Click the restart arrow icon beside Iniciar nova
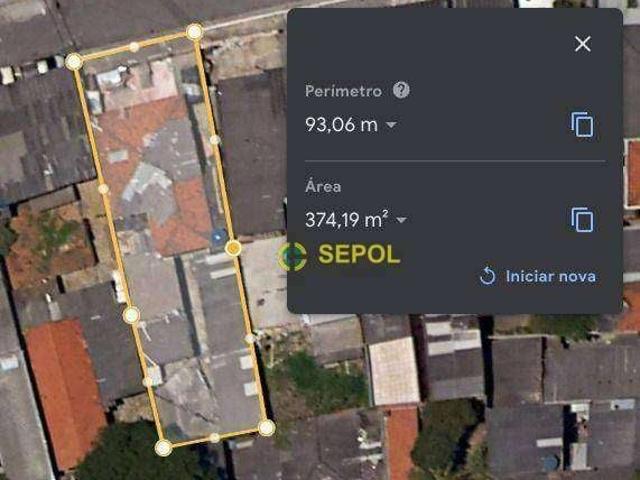Image resolution: width=640 pixels, height=480 pixels. point(487,276)
